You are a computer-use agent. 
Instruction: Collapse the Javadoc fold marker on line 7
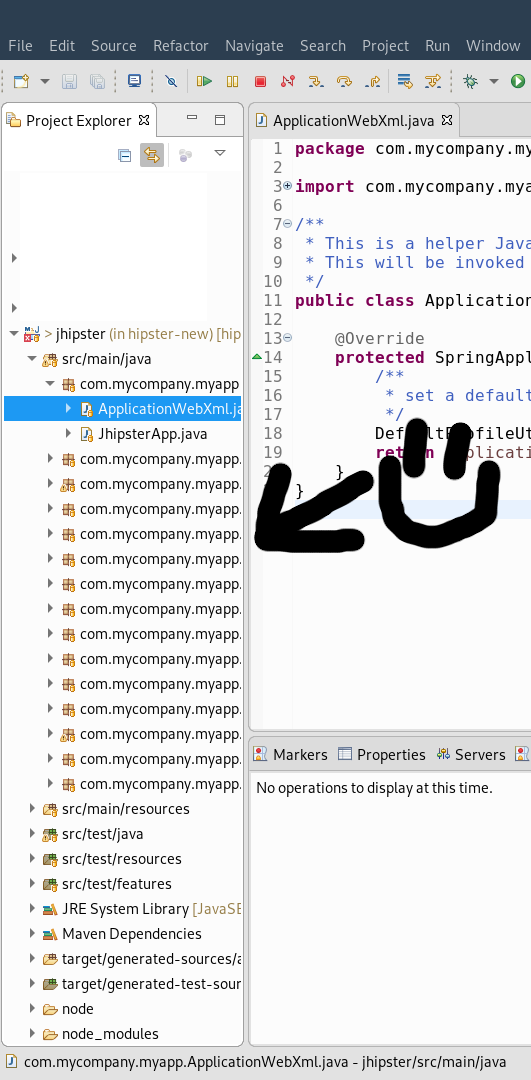point(287,224)
